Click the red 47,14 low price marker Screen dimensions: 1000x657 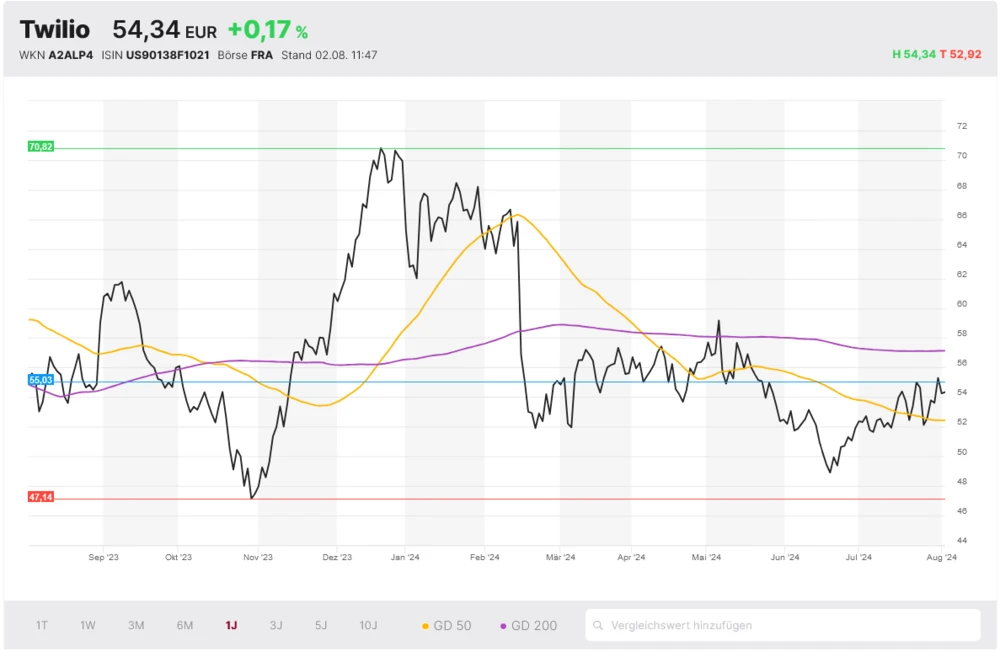41,497
